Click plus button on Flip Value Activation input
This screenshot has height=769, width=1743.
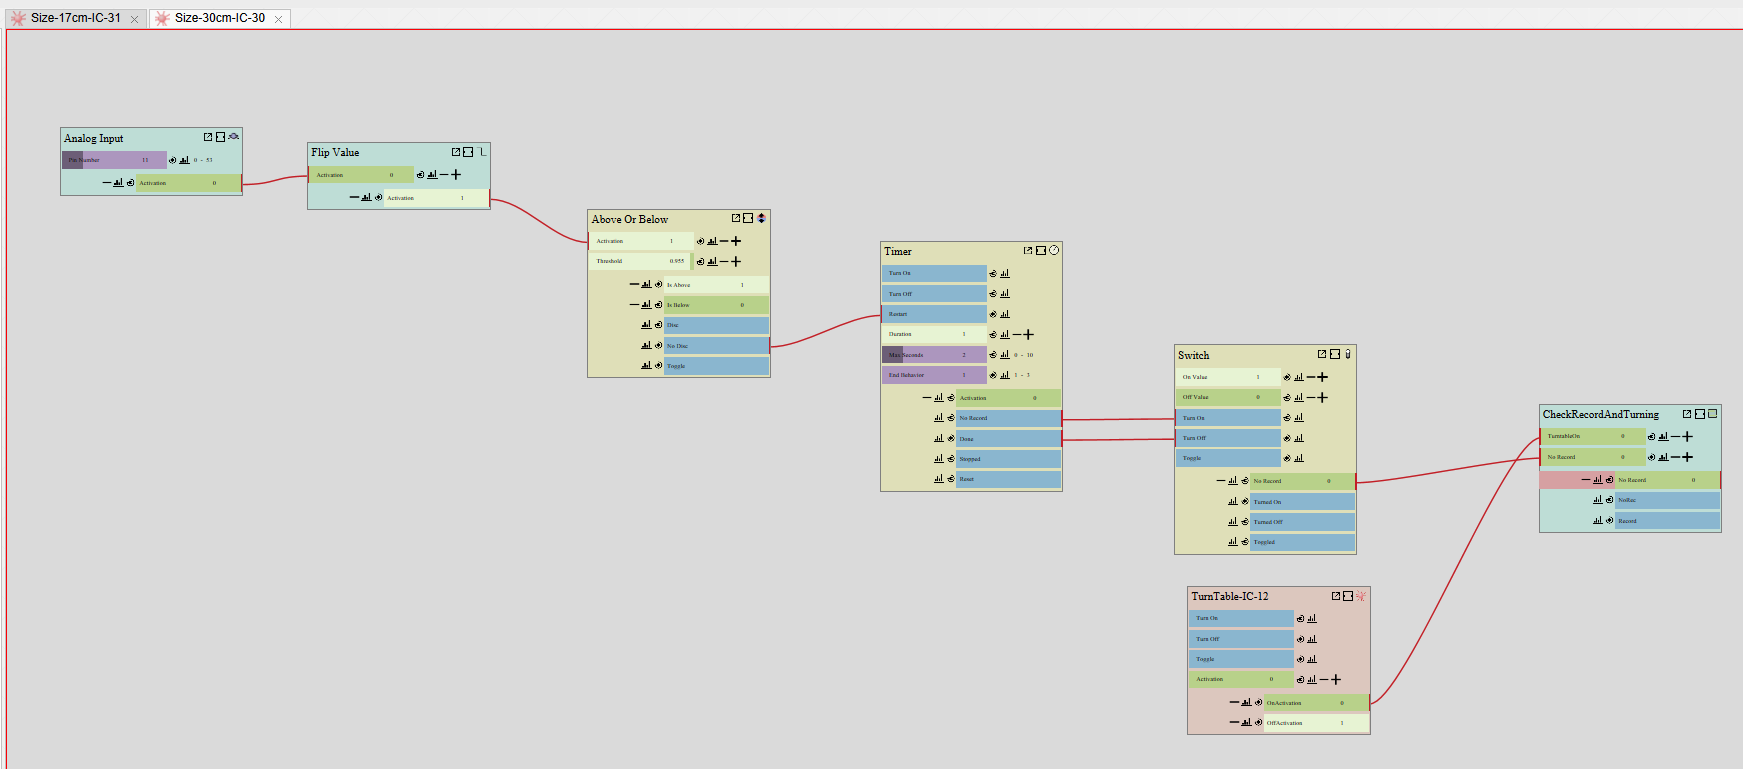(x=456, y=175)
